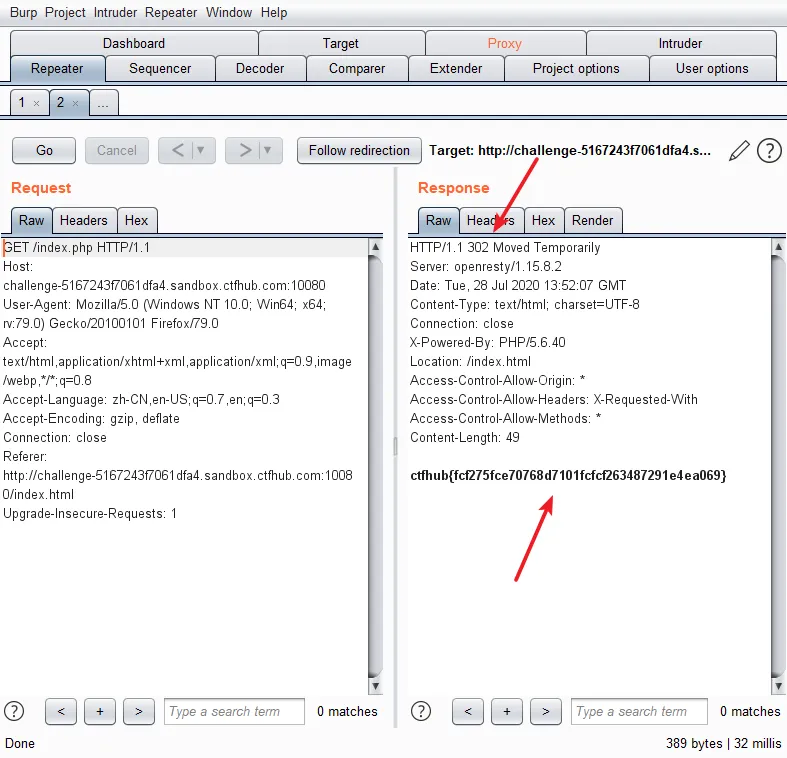This screenshot has height=758, width=787.
Task: Select the Response Hex view tab
Action: (544, 220)
